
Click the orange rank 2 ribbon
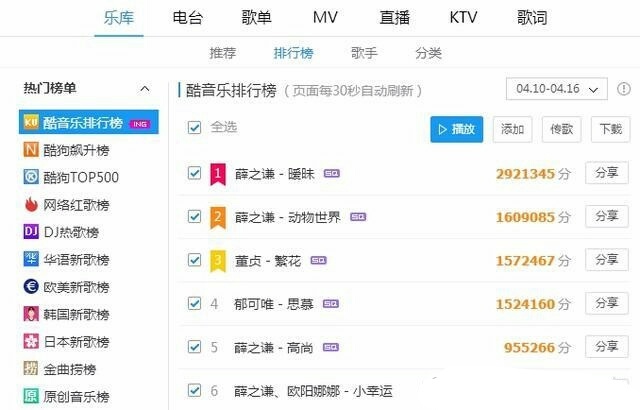pyautogui.click(x=218, y=217)
